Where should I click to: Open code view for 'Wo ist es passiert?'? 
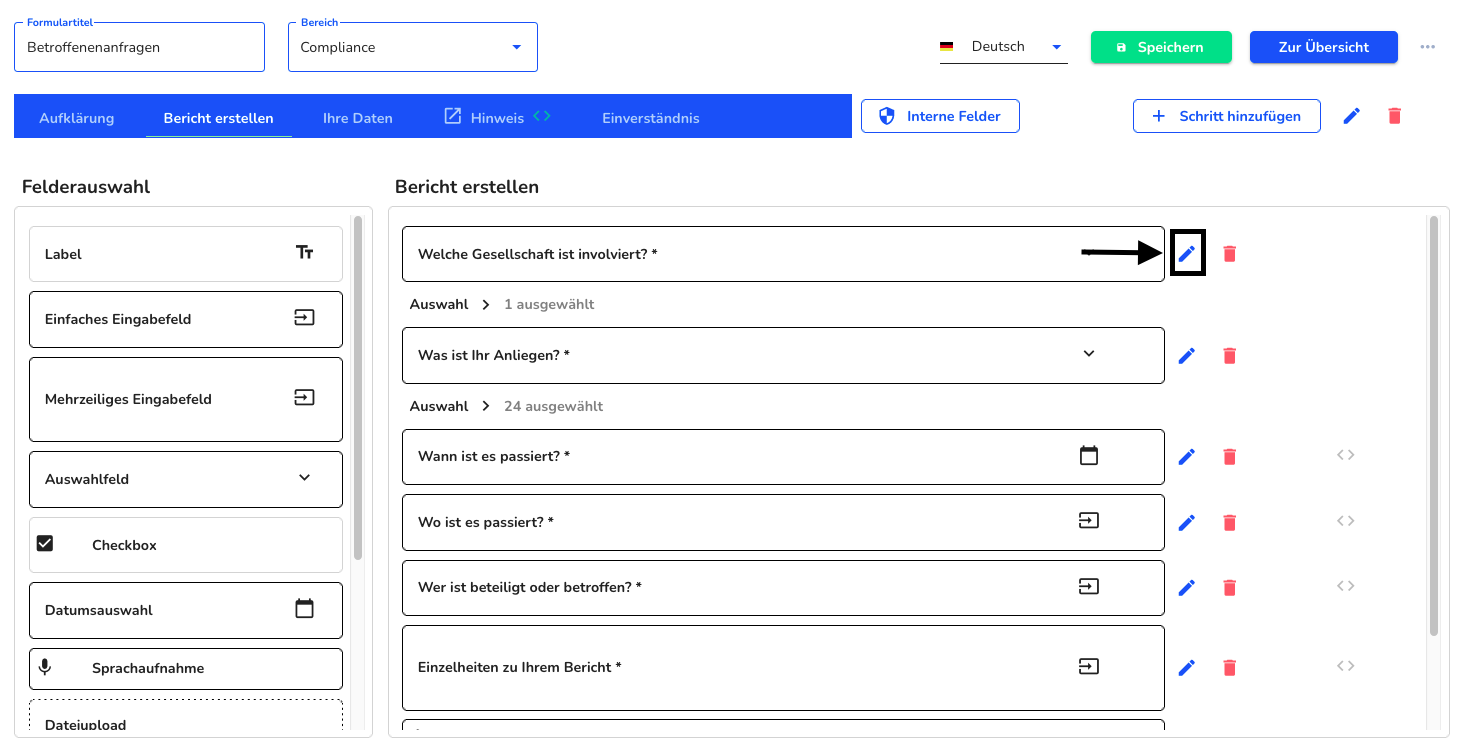(1346, 521)
